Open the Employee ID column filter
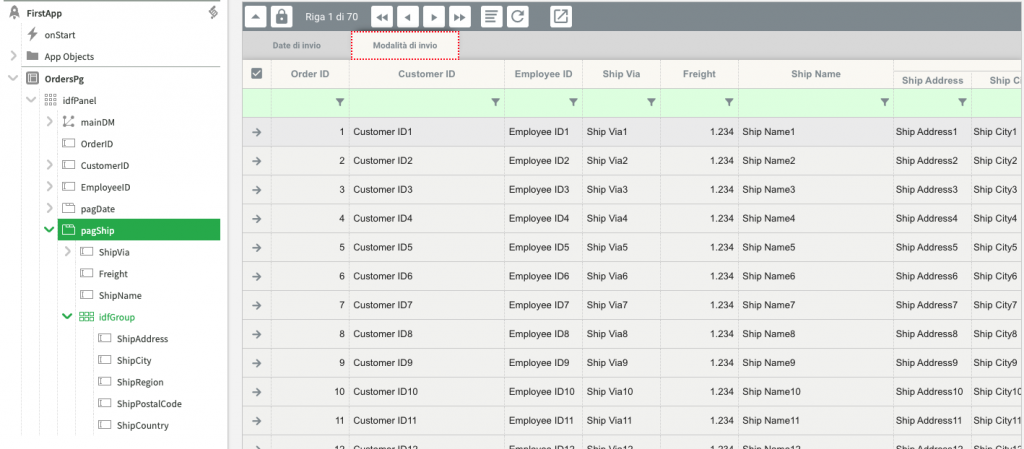This screenshot has width=1024, height=449. pyautogui.click(x=573, y=102)
